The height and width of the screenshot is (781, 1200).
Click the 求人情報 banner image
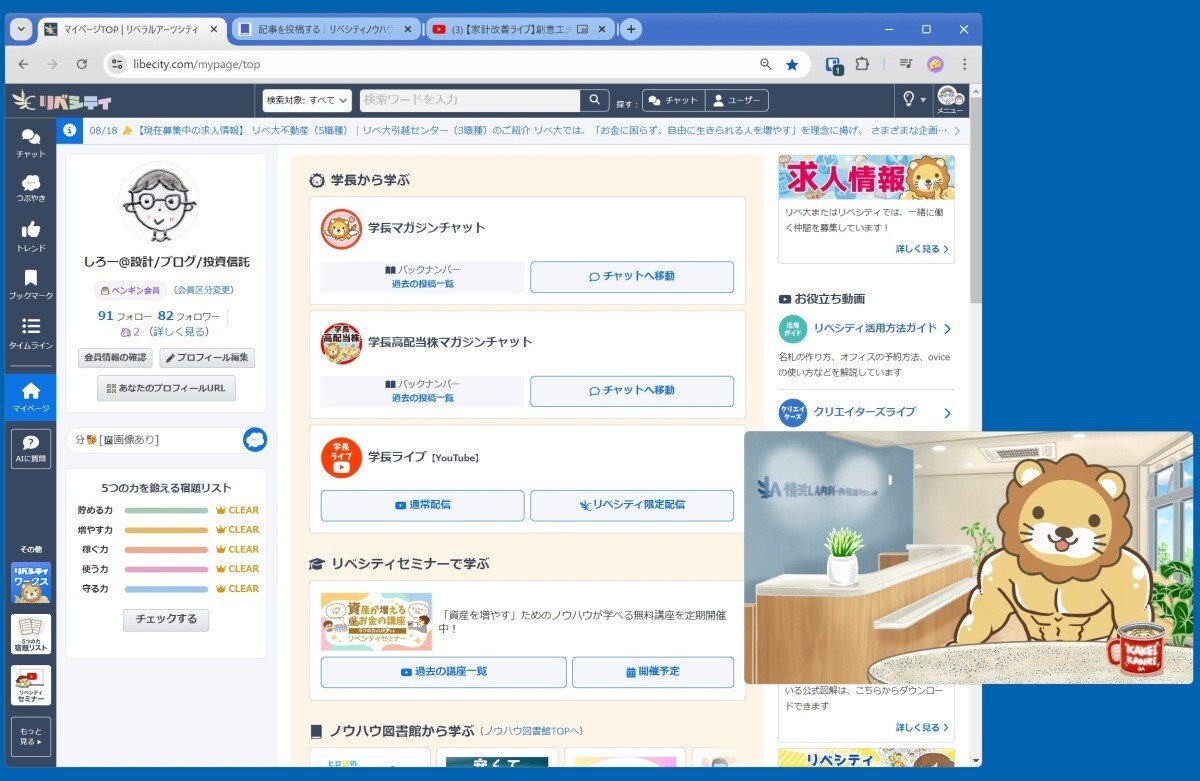coord(866,177)
